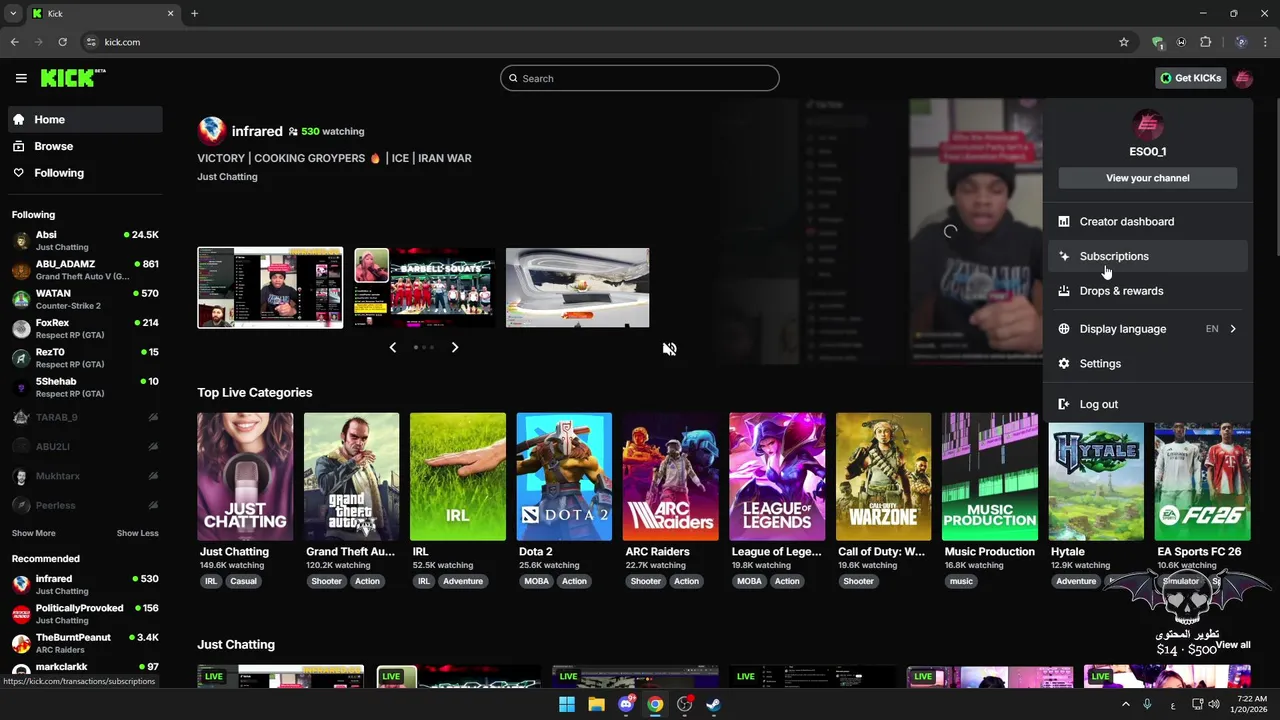Bookmark this page with star icon

coord(1124,42)
